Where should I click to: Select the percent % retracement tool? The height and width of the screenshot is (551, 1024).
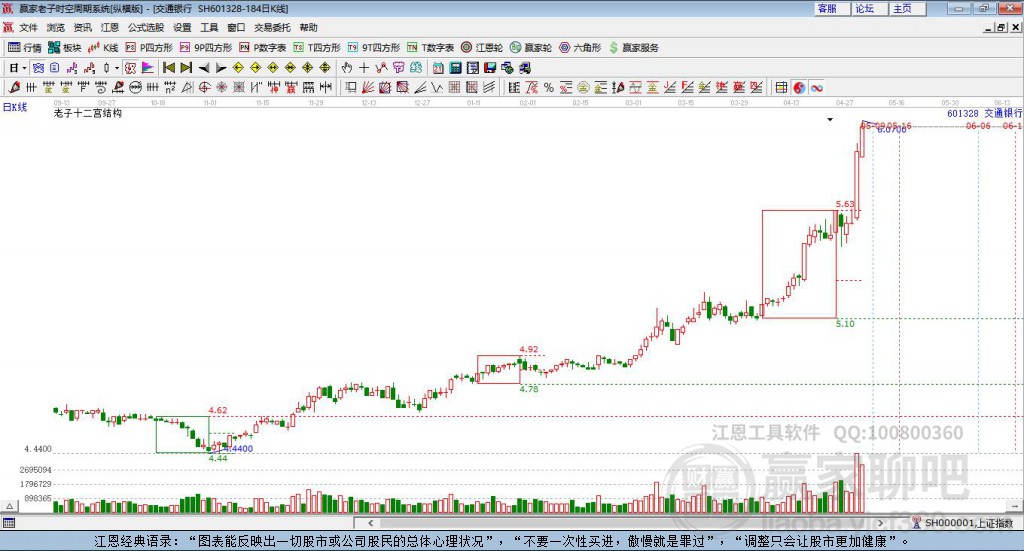tap(549, 87)
